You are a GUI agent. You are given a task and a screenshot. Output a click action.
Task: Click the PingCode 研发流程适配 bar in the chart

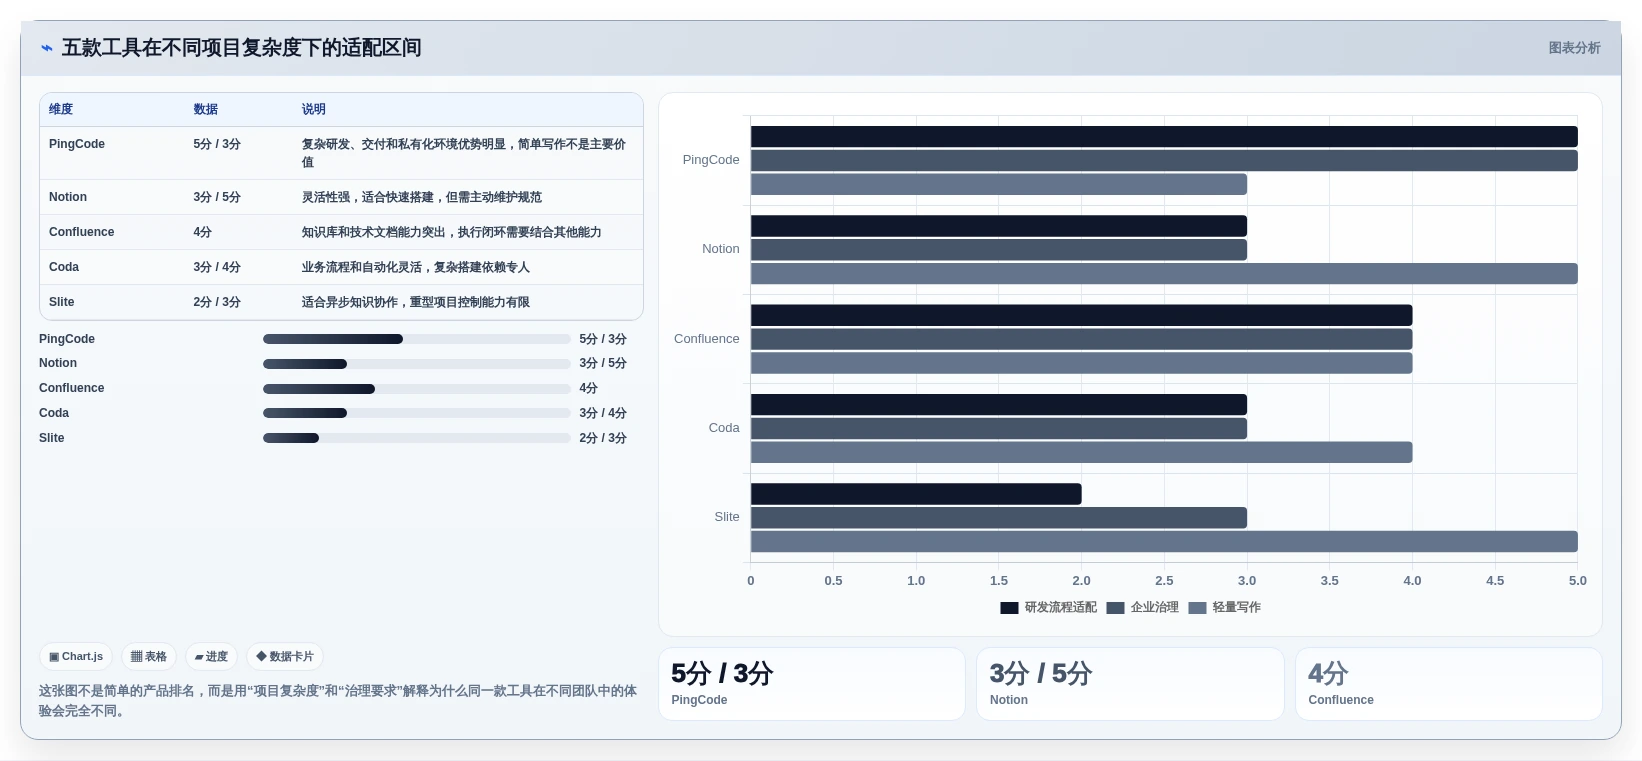[1164, 137]
